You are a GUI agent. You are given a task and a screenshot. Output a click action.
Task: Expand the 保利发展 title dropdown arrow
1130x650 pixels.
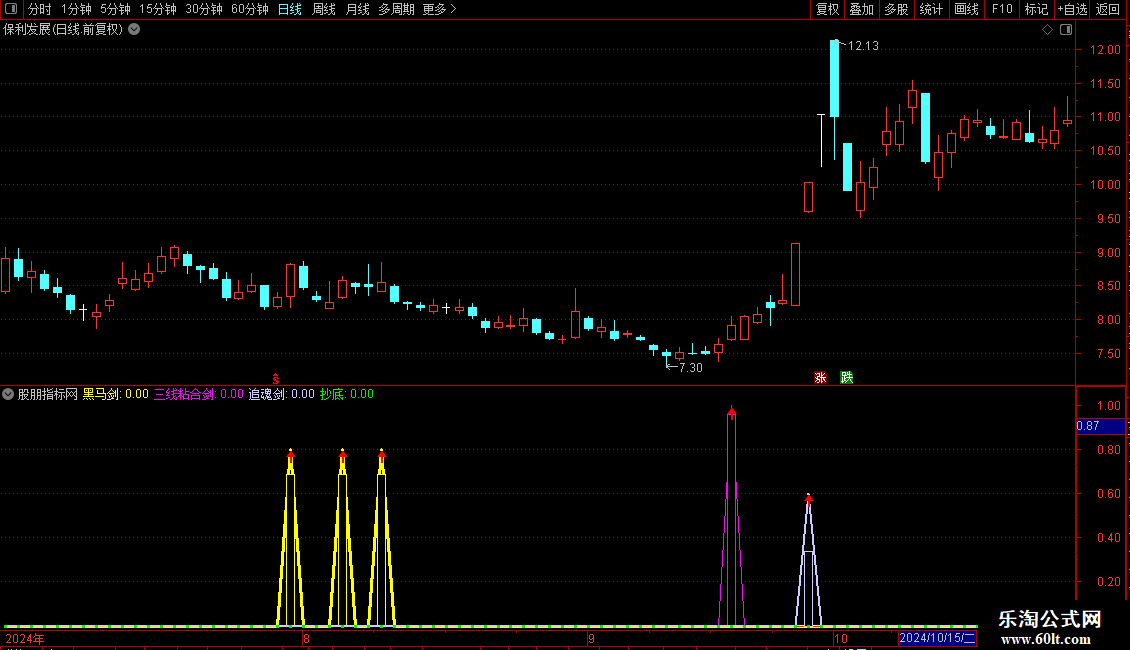134,30
